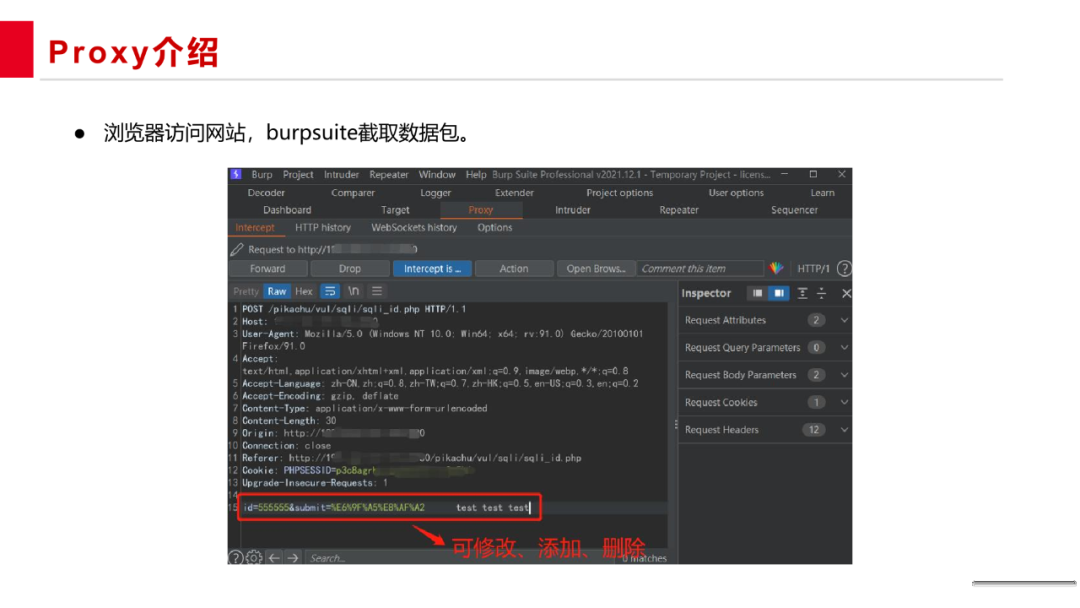Open search help question mark icon
Image resolution: width=1080 pixels, height=608 pixels.
236,557
